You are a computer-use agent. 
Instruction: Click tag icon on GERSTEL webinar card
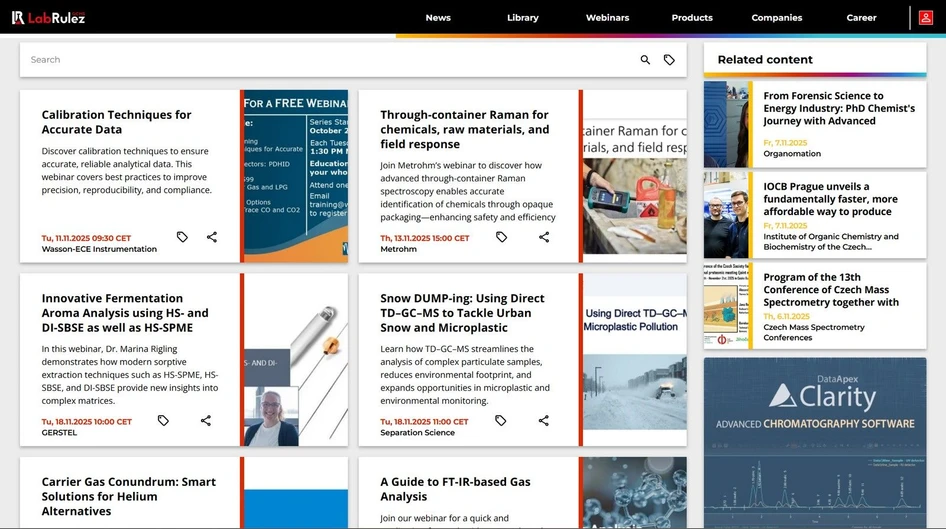[x=163, y=421]
